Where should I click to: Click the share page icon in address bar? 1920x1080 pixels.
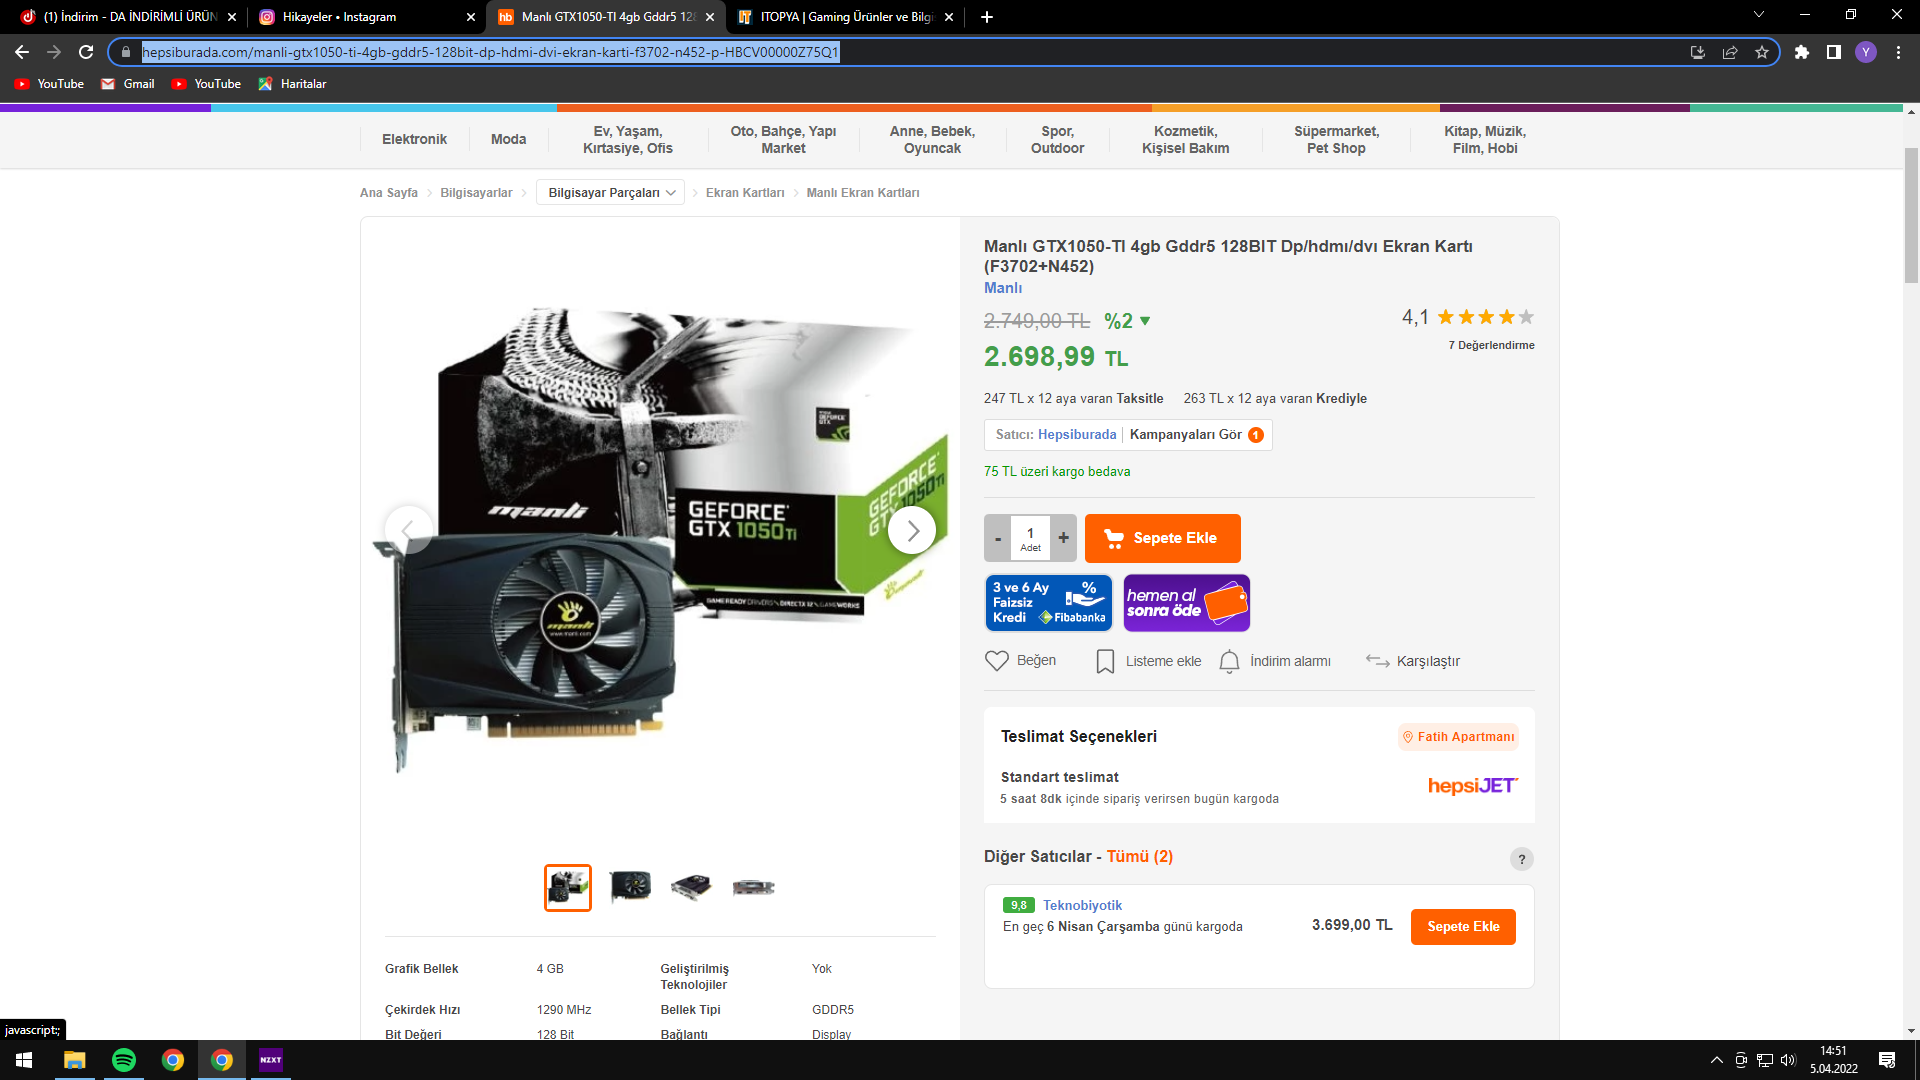1730,52
